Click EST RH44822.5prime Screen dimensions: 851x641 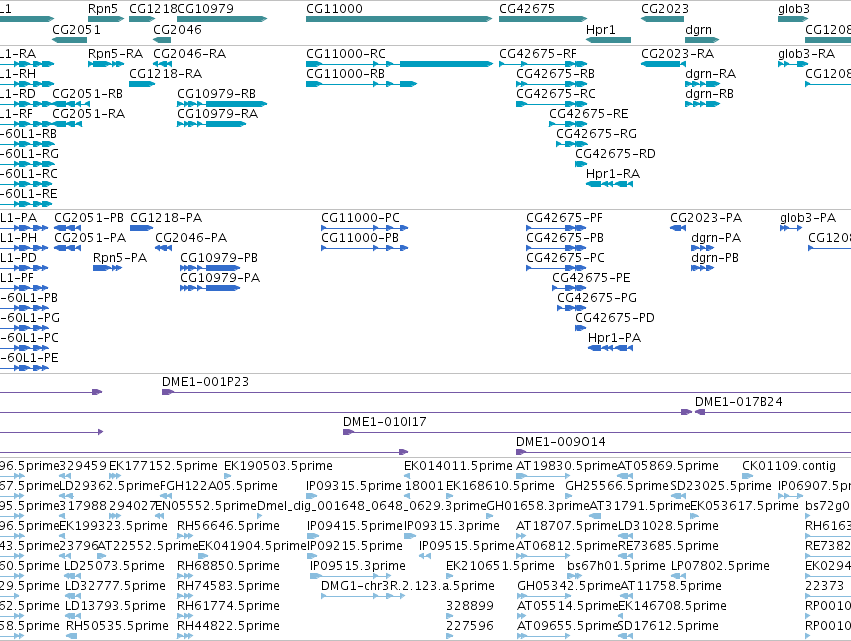tap(228, 626)
